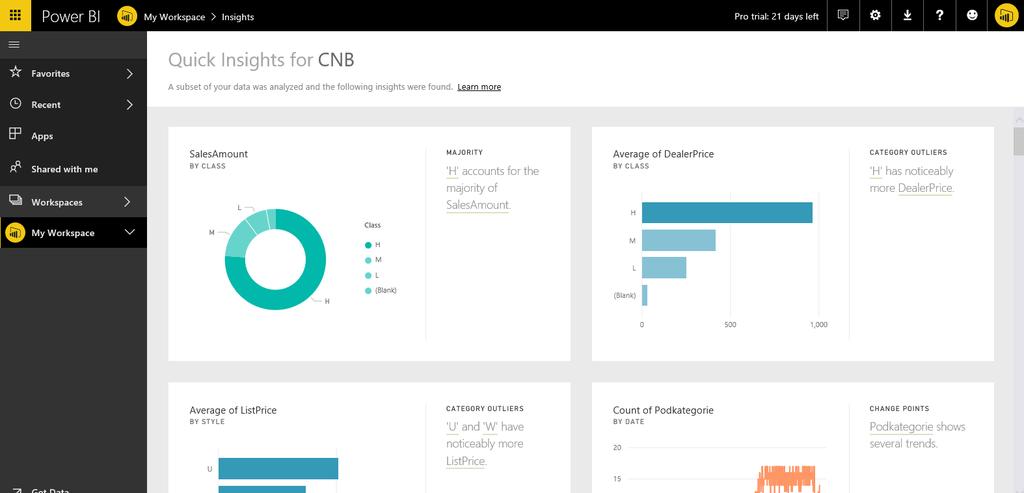1024x493 pixels.
Task: Click the MAJORITY insight heading
Action: coord(464,152)
